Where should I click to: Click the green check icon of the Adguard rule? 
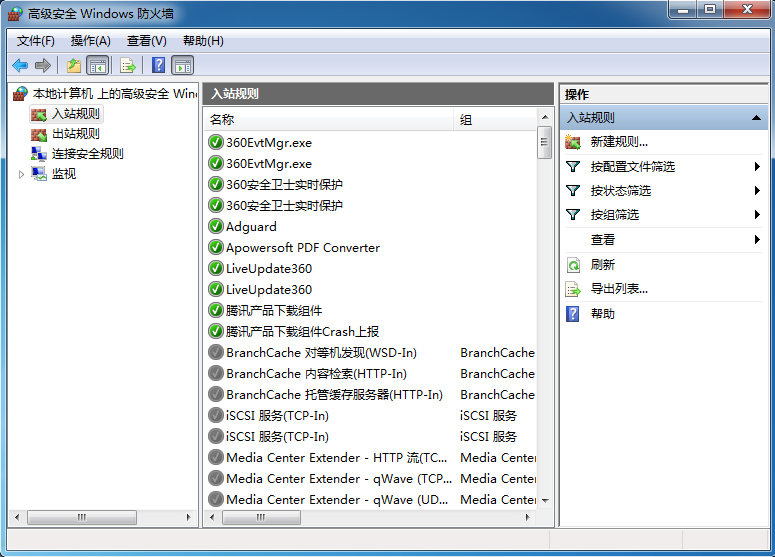[x=215, y=226]
